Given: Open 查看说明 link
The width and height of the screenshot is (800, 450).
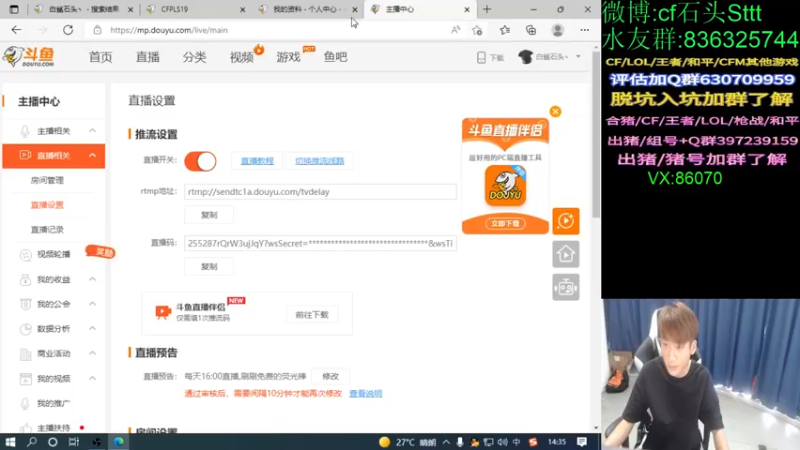Looking at the screenshot, I should (365, 393).
